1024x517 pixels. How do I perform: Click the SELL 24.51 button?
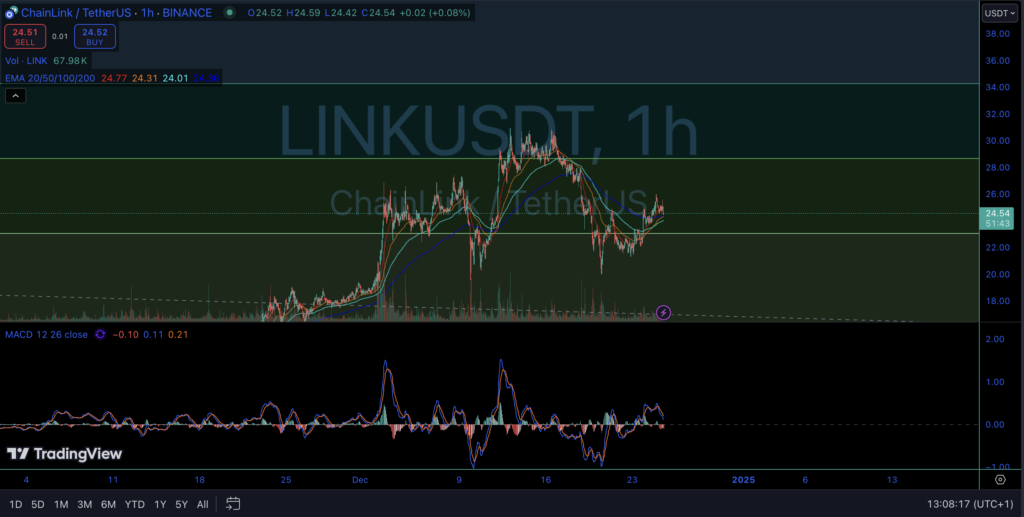click(25, 37)
